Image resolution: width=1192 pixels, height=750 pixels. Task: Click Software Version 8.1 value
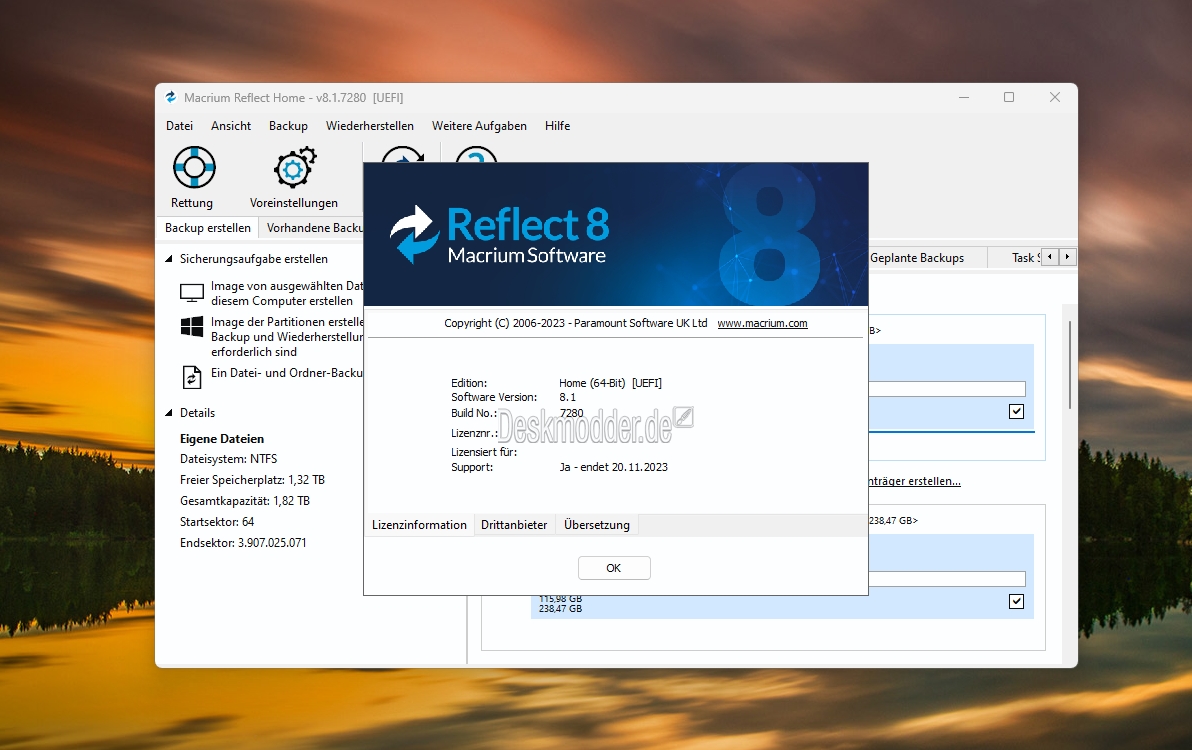[567, 397]
